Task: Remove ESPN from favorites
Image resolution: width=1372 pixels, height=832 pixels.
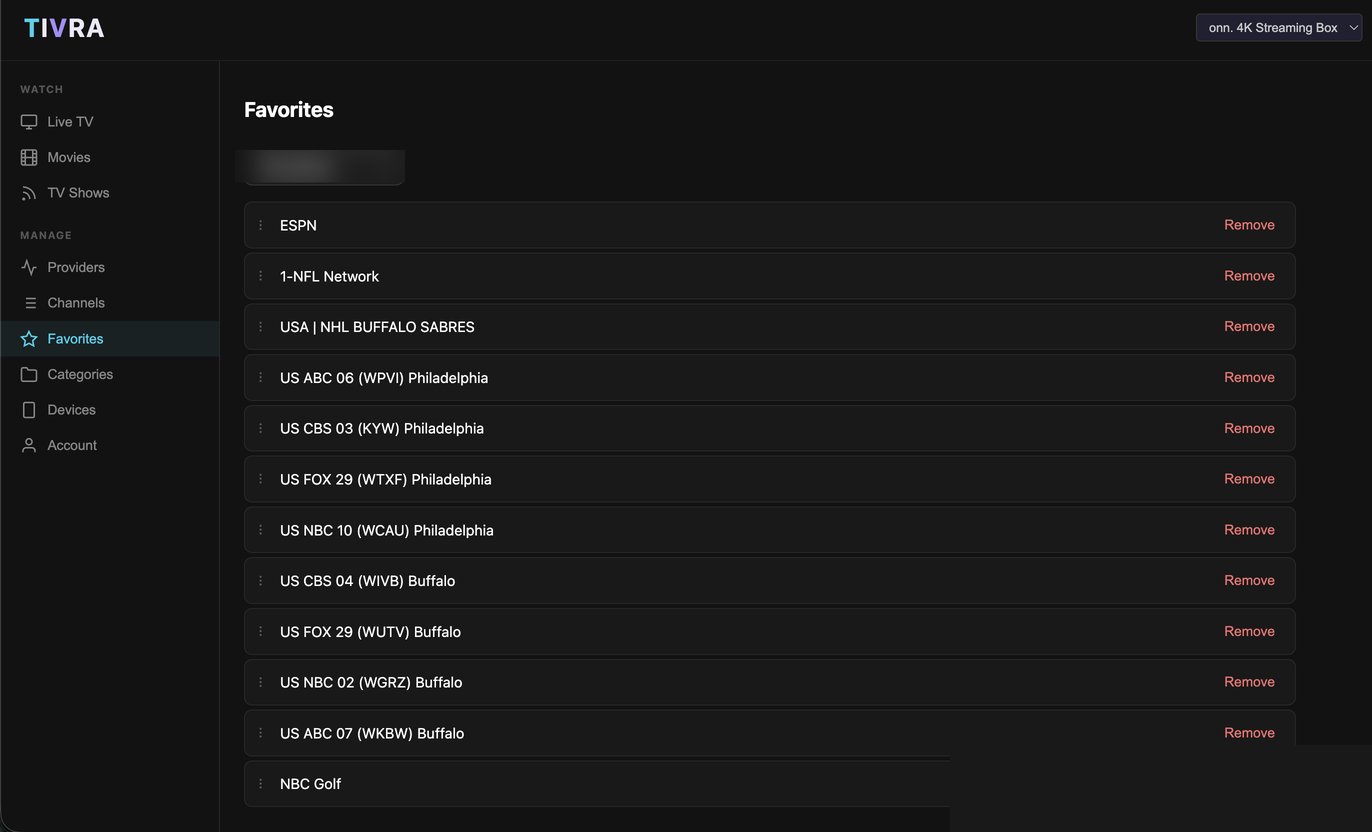Action: [1249, 225]
